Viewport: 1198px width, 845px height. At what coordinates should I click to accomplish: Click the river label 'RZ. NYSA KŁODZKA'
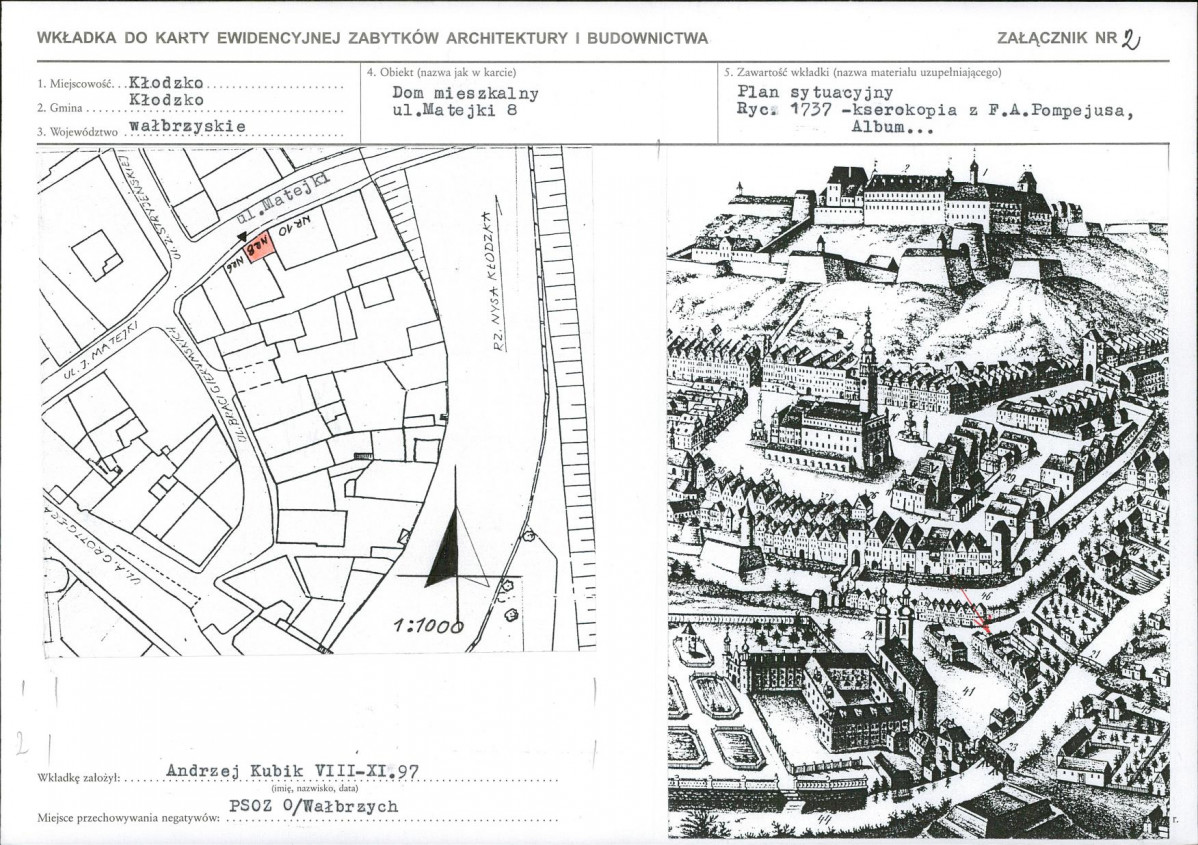pyautogui.click(x=497, y=280)
